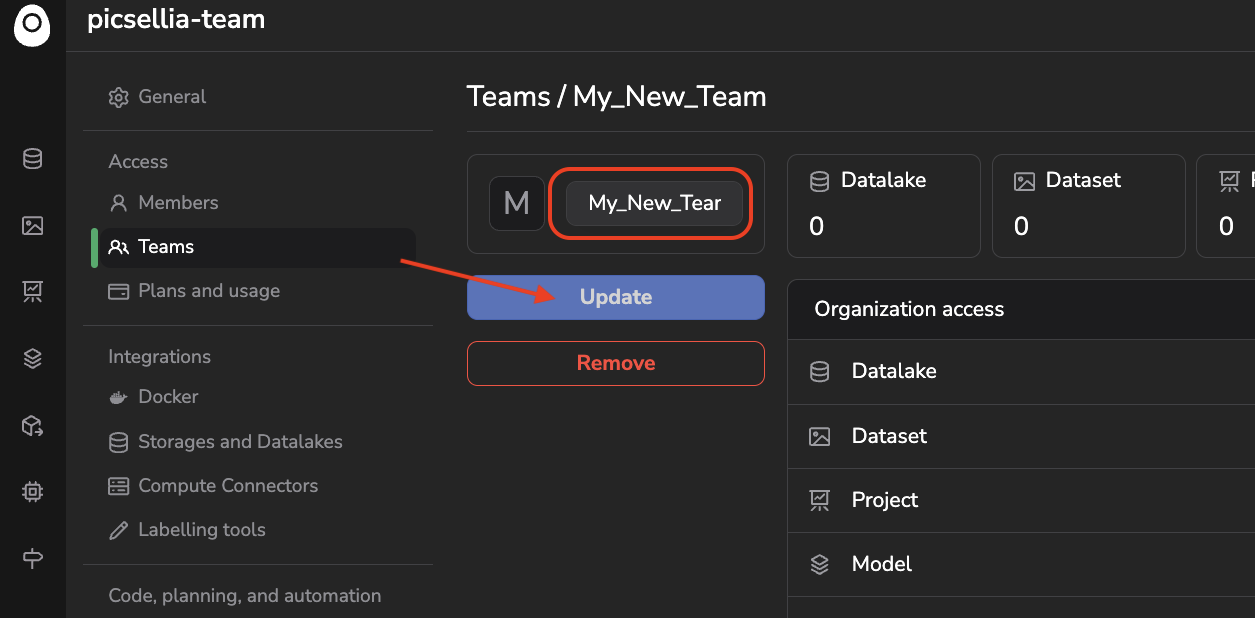Click the Access section heading
1255x618 pixels.
pos(138,162)
